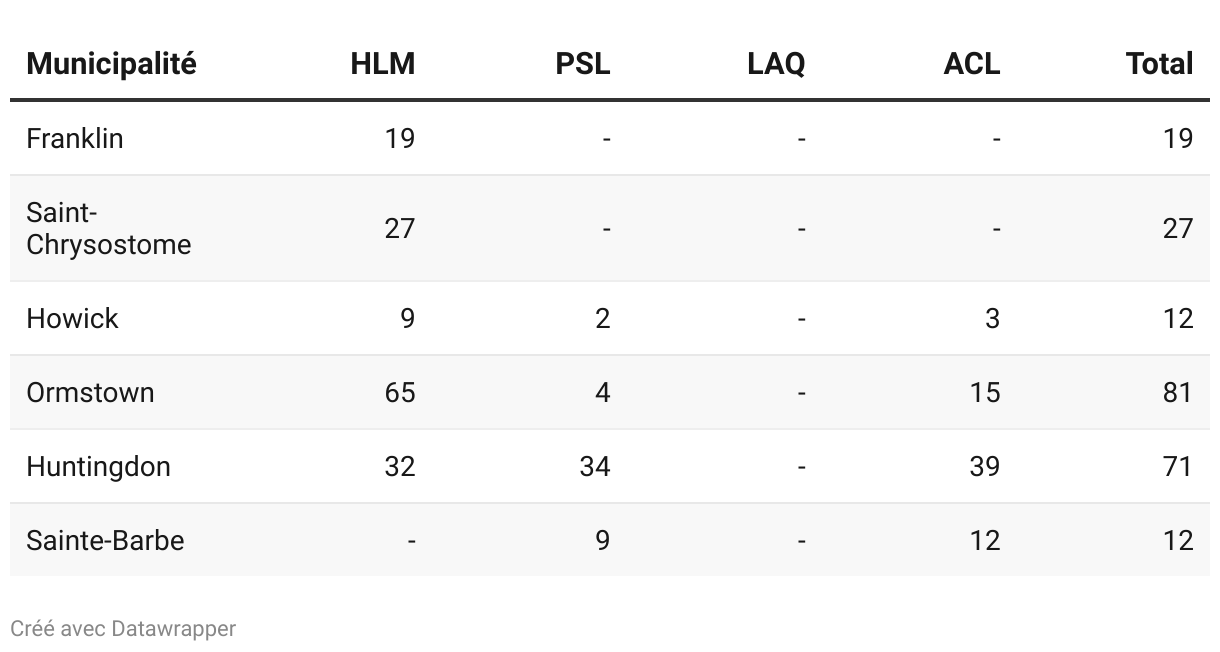The width and height of the screenshot is (1220, 652).
Task: Select the Huntingdon row label
Action: pos(98,466)
